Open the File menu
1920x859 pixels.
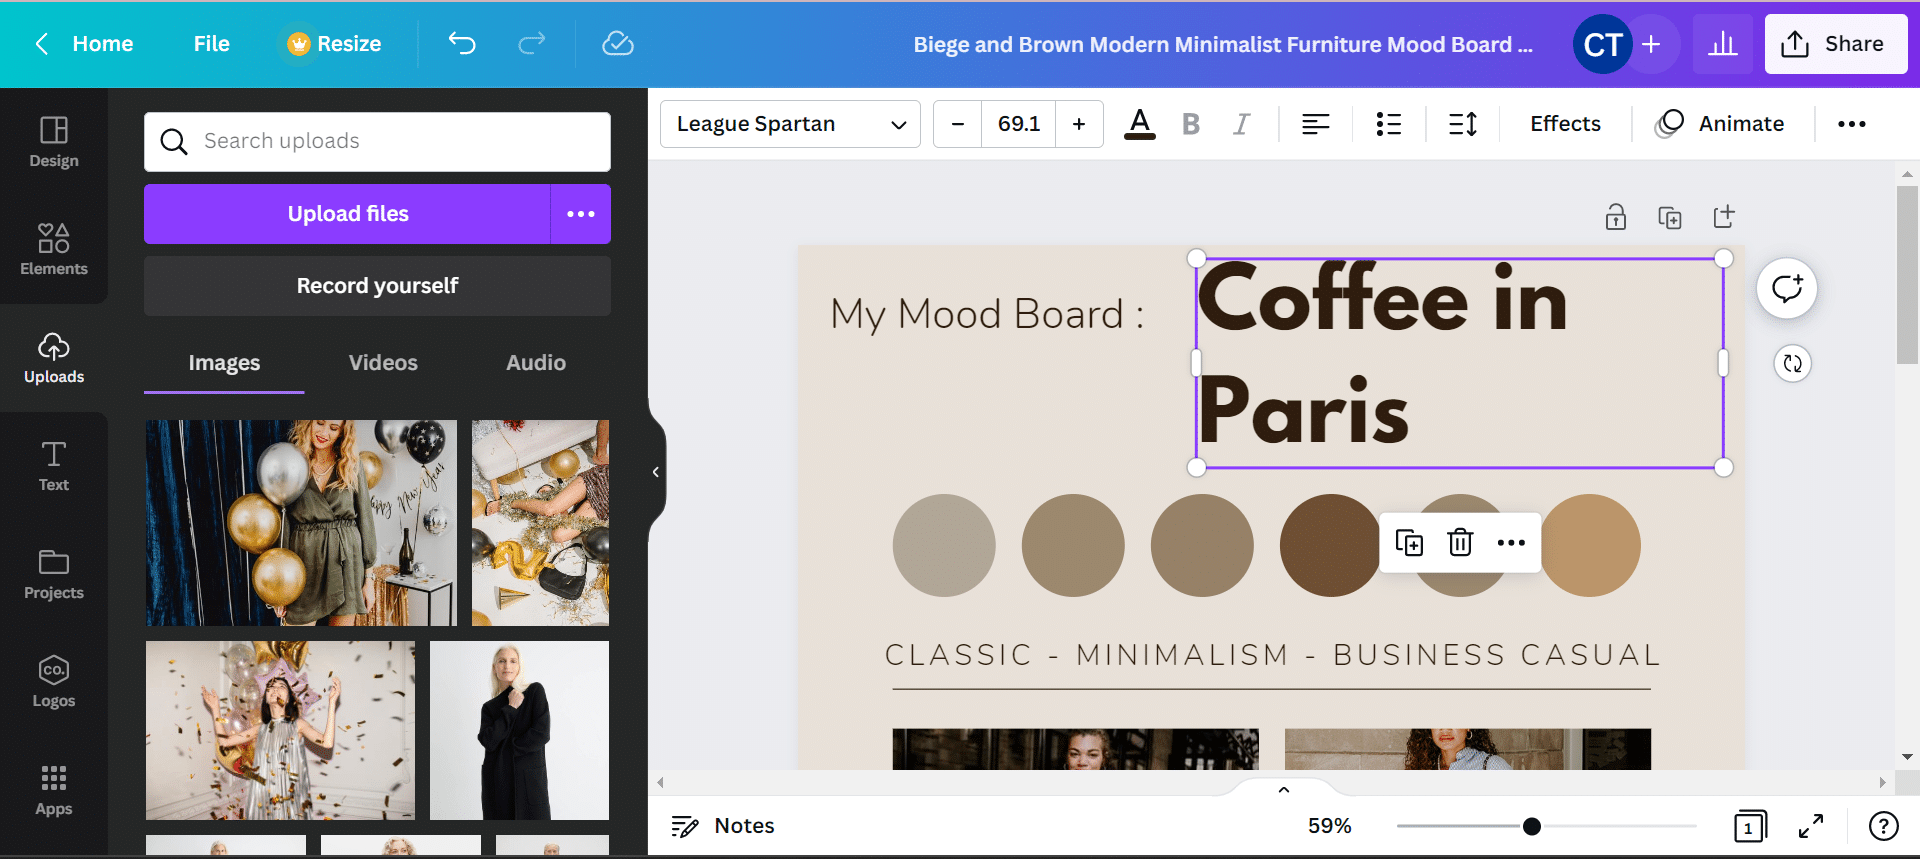coord(212,44)
